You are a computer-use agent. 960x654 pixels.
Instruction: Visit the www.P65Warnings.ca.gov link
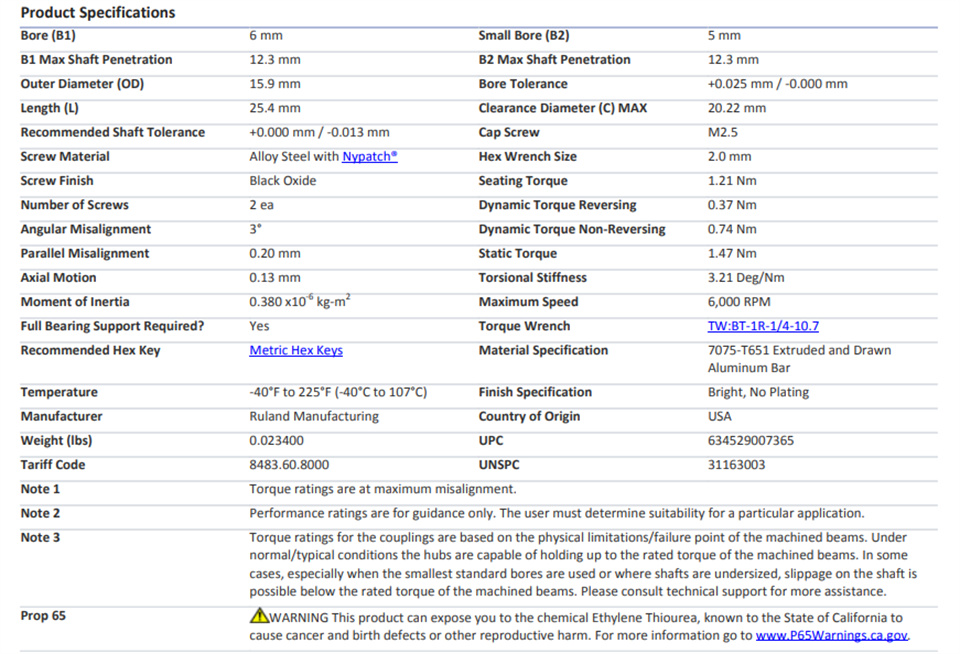click(831, 636)
